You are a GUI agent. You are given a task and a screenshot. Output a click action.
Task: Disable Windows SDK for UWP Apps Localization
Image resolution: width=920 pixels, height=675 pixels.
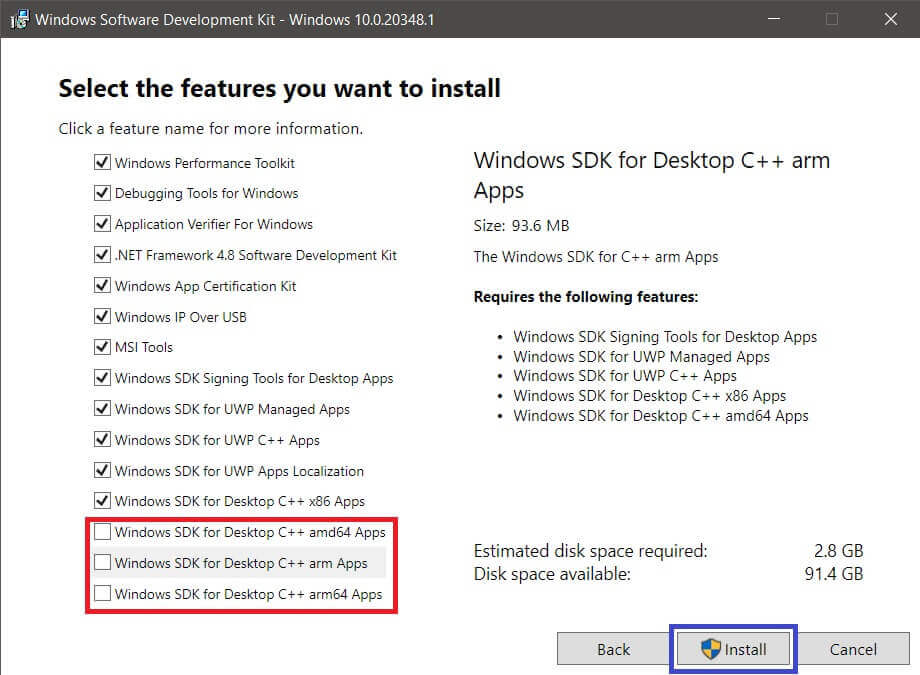coord(102,470)
